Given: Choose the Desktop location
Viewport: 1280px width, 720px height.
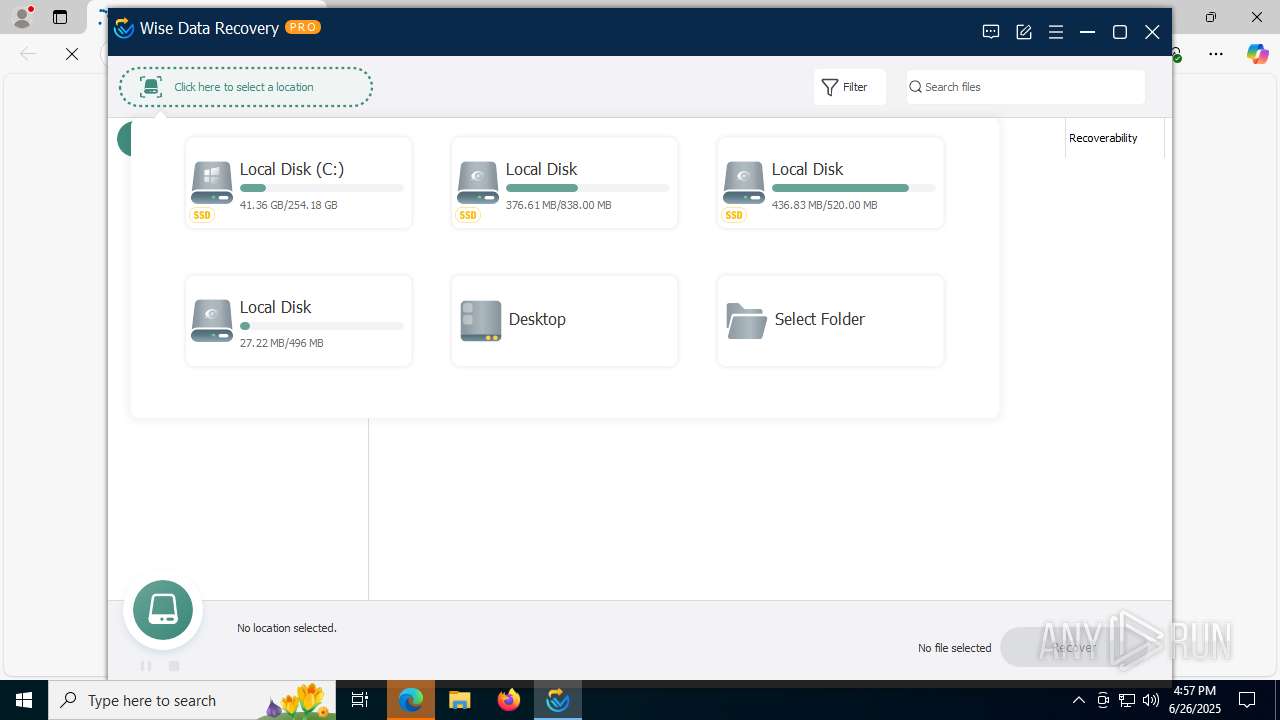Looking at the screenshot, I should coord(565,321).
